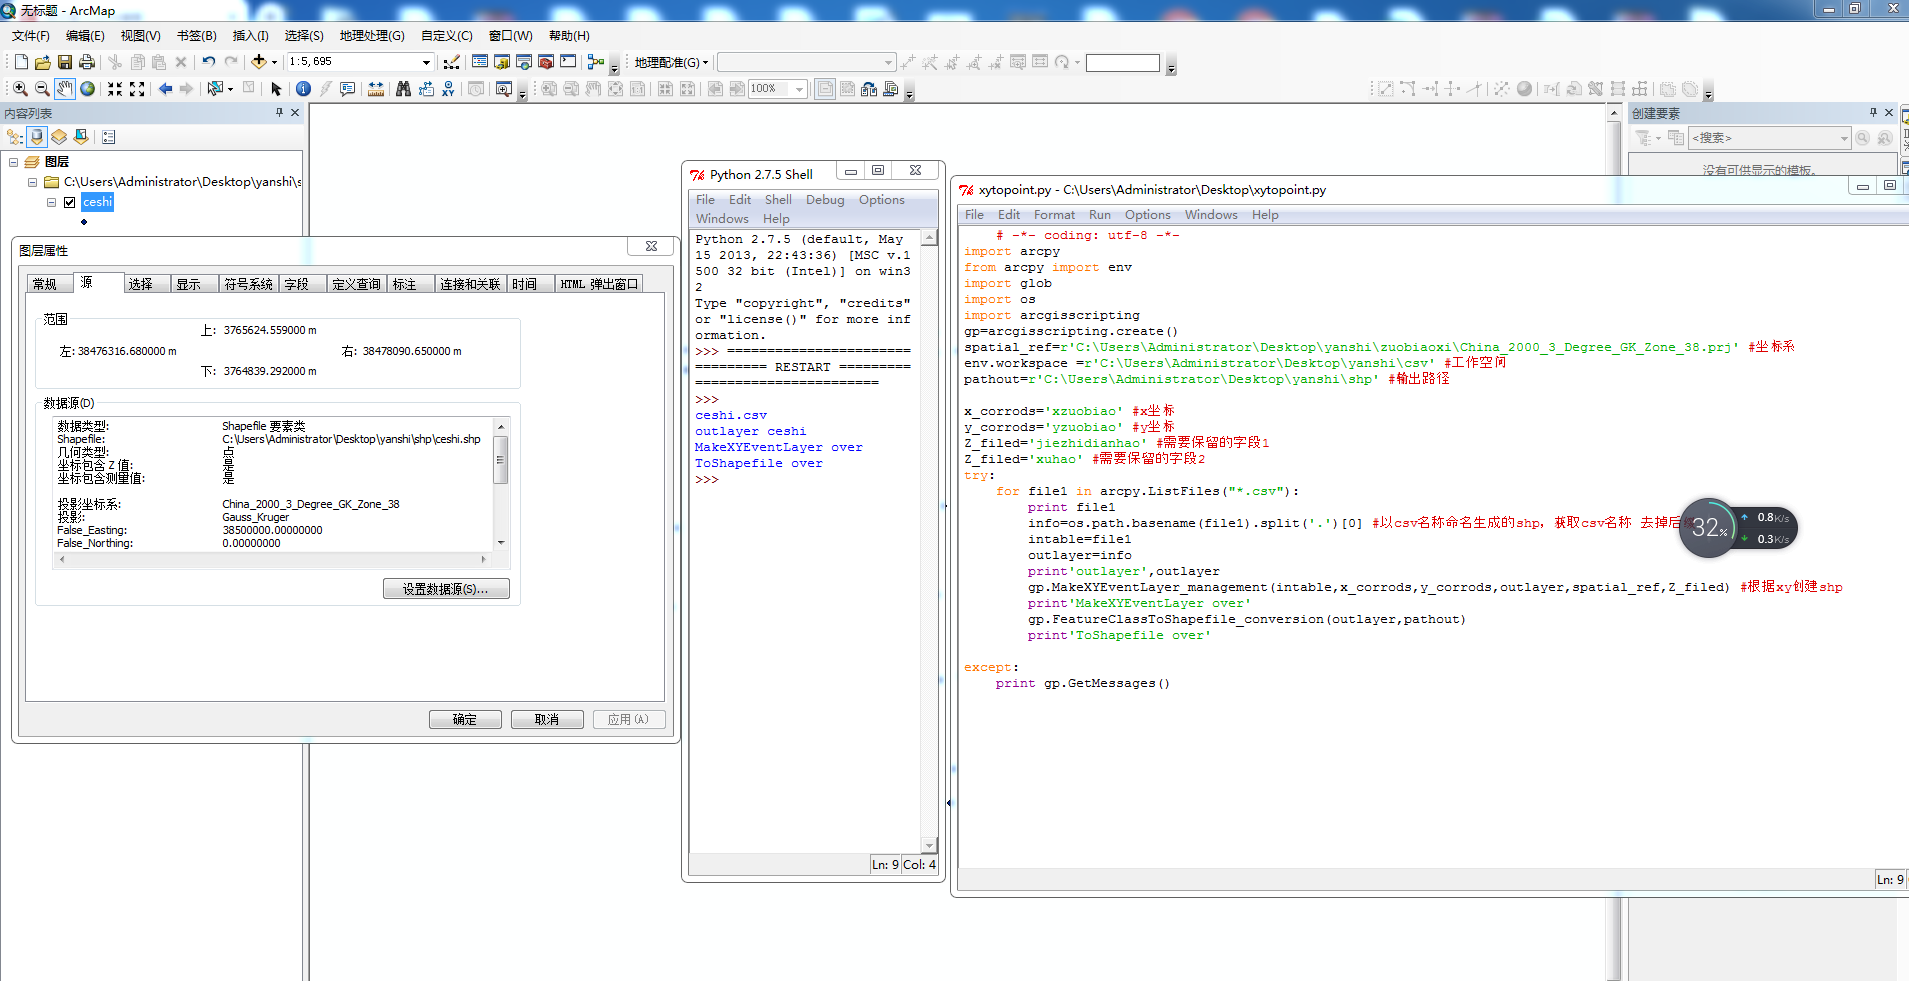1909x981 pixels.
Task: Switch contents list to List By Visibility
Action: [59, 137]
